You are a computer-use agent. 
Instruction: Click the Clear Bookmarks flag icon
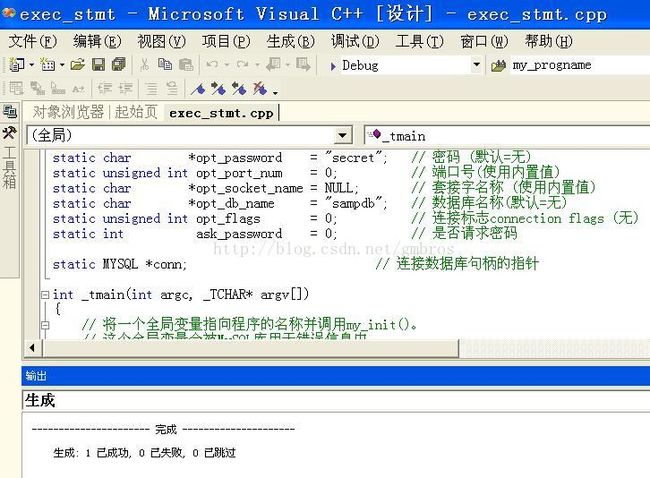point(260,88)
